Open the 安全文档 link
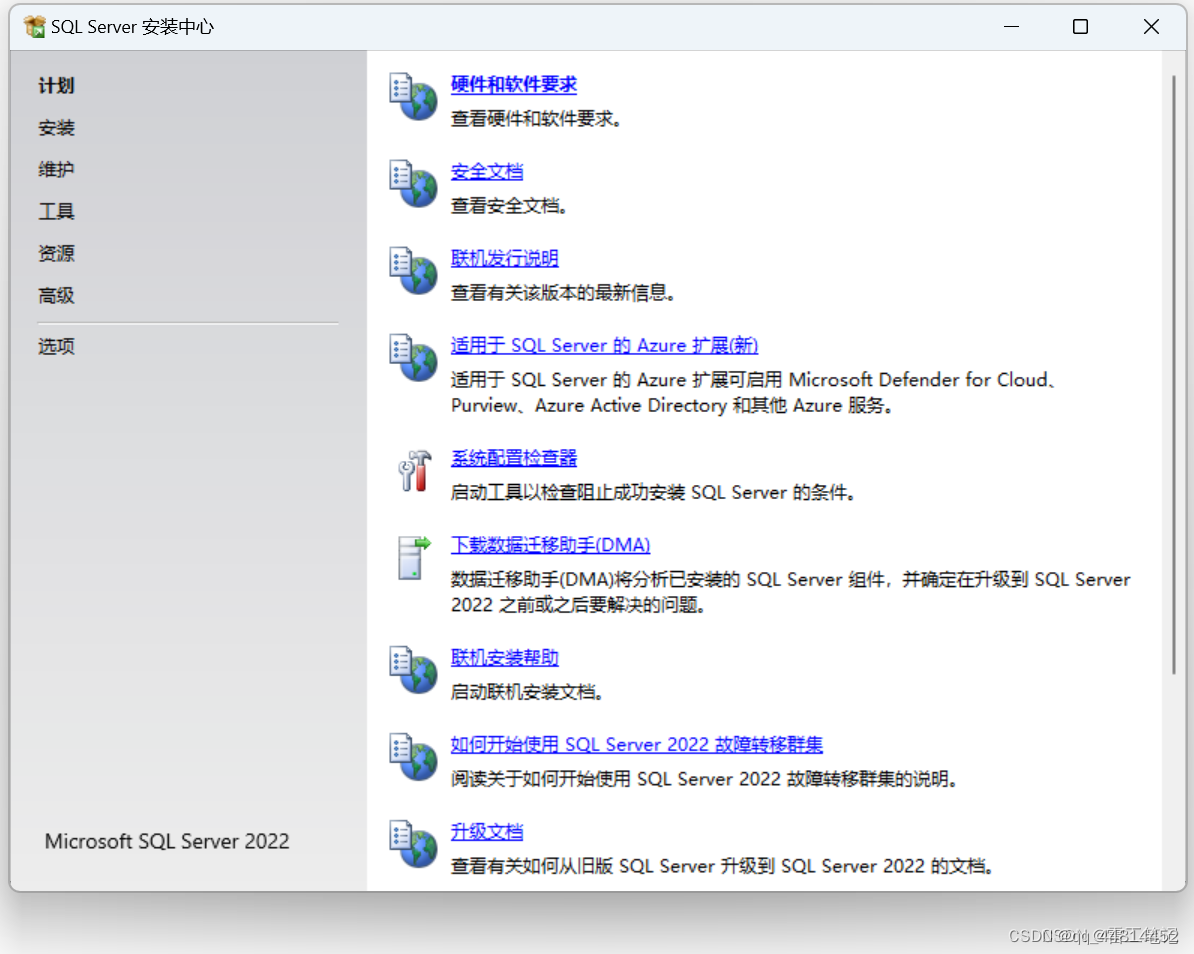The image size is (1194, 954). [x=487, y=171]
